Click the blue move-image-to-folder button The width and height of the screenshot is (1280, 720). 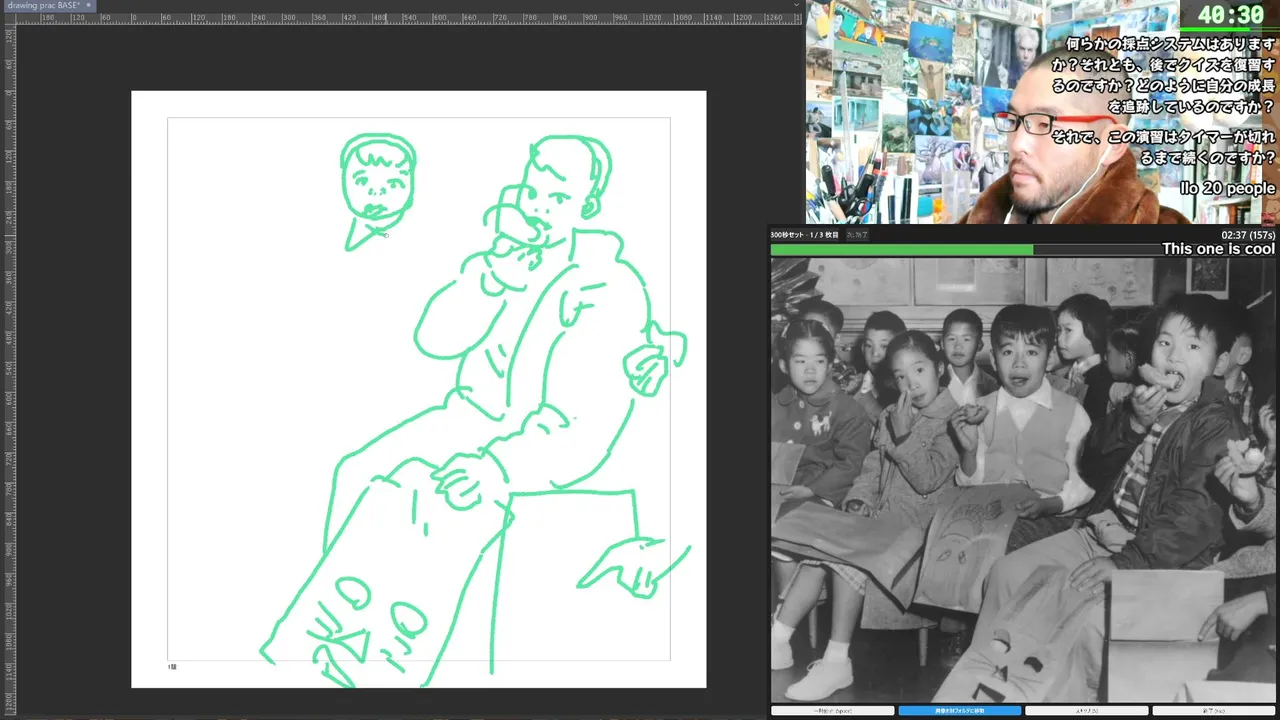tap(960, 711)
